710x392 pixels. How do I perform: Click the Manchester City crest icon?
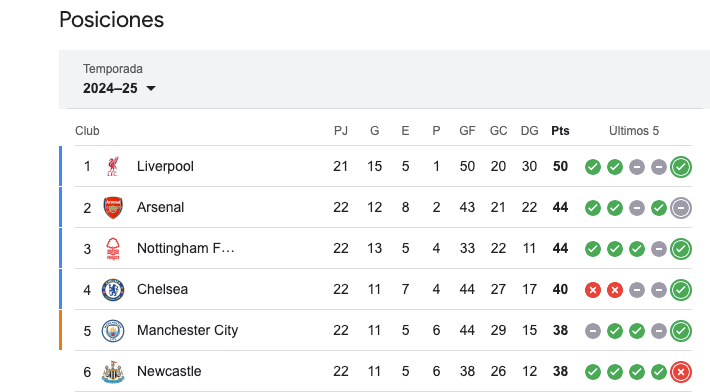click(x=113, y=330)
